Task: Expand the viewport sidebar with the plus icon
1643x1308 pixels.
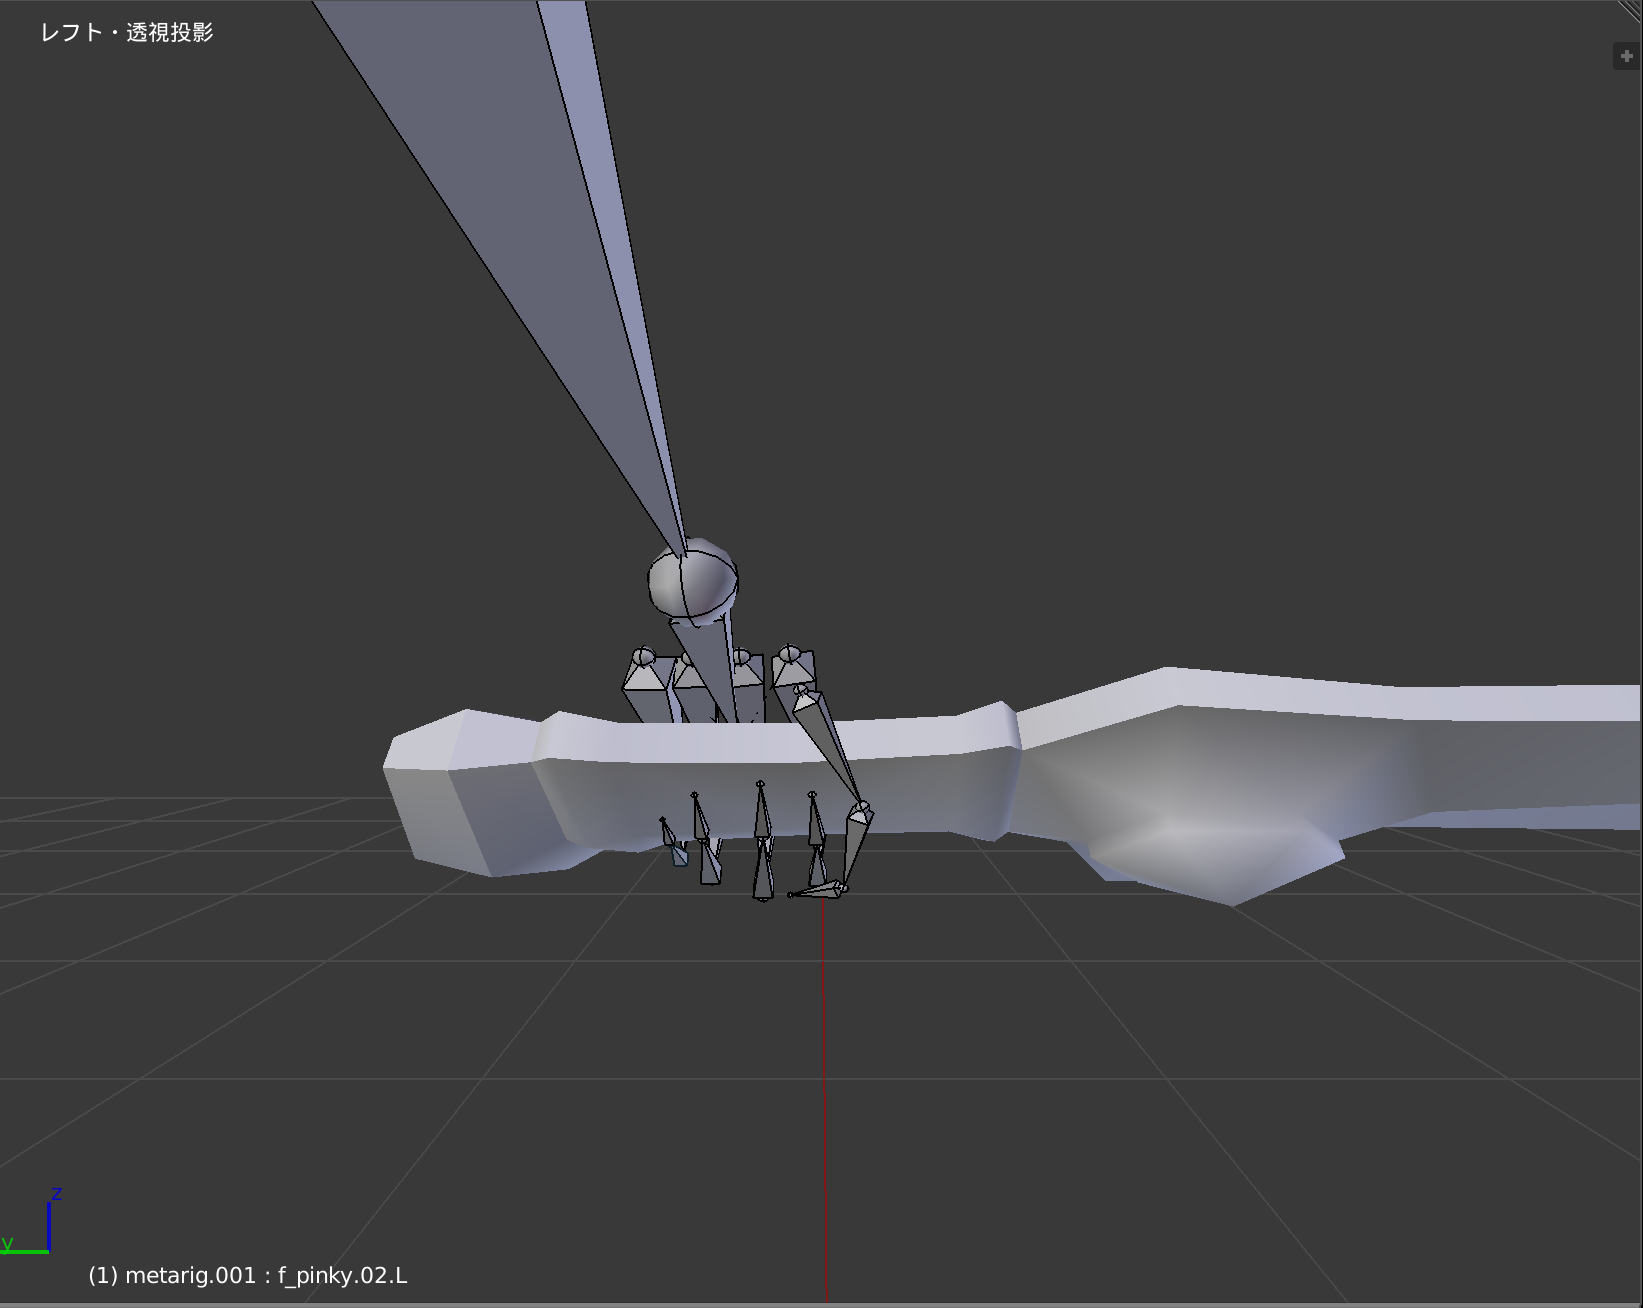Action: [x=1624, y=56]
